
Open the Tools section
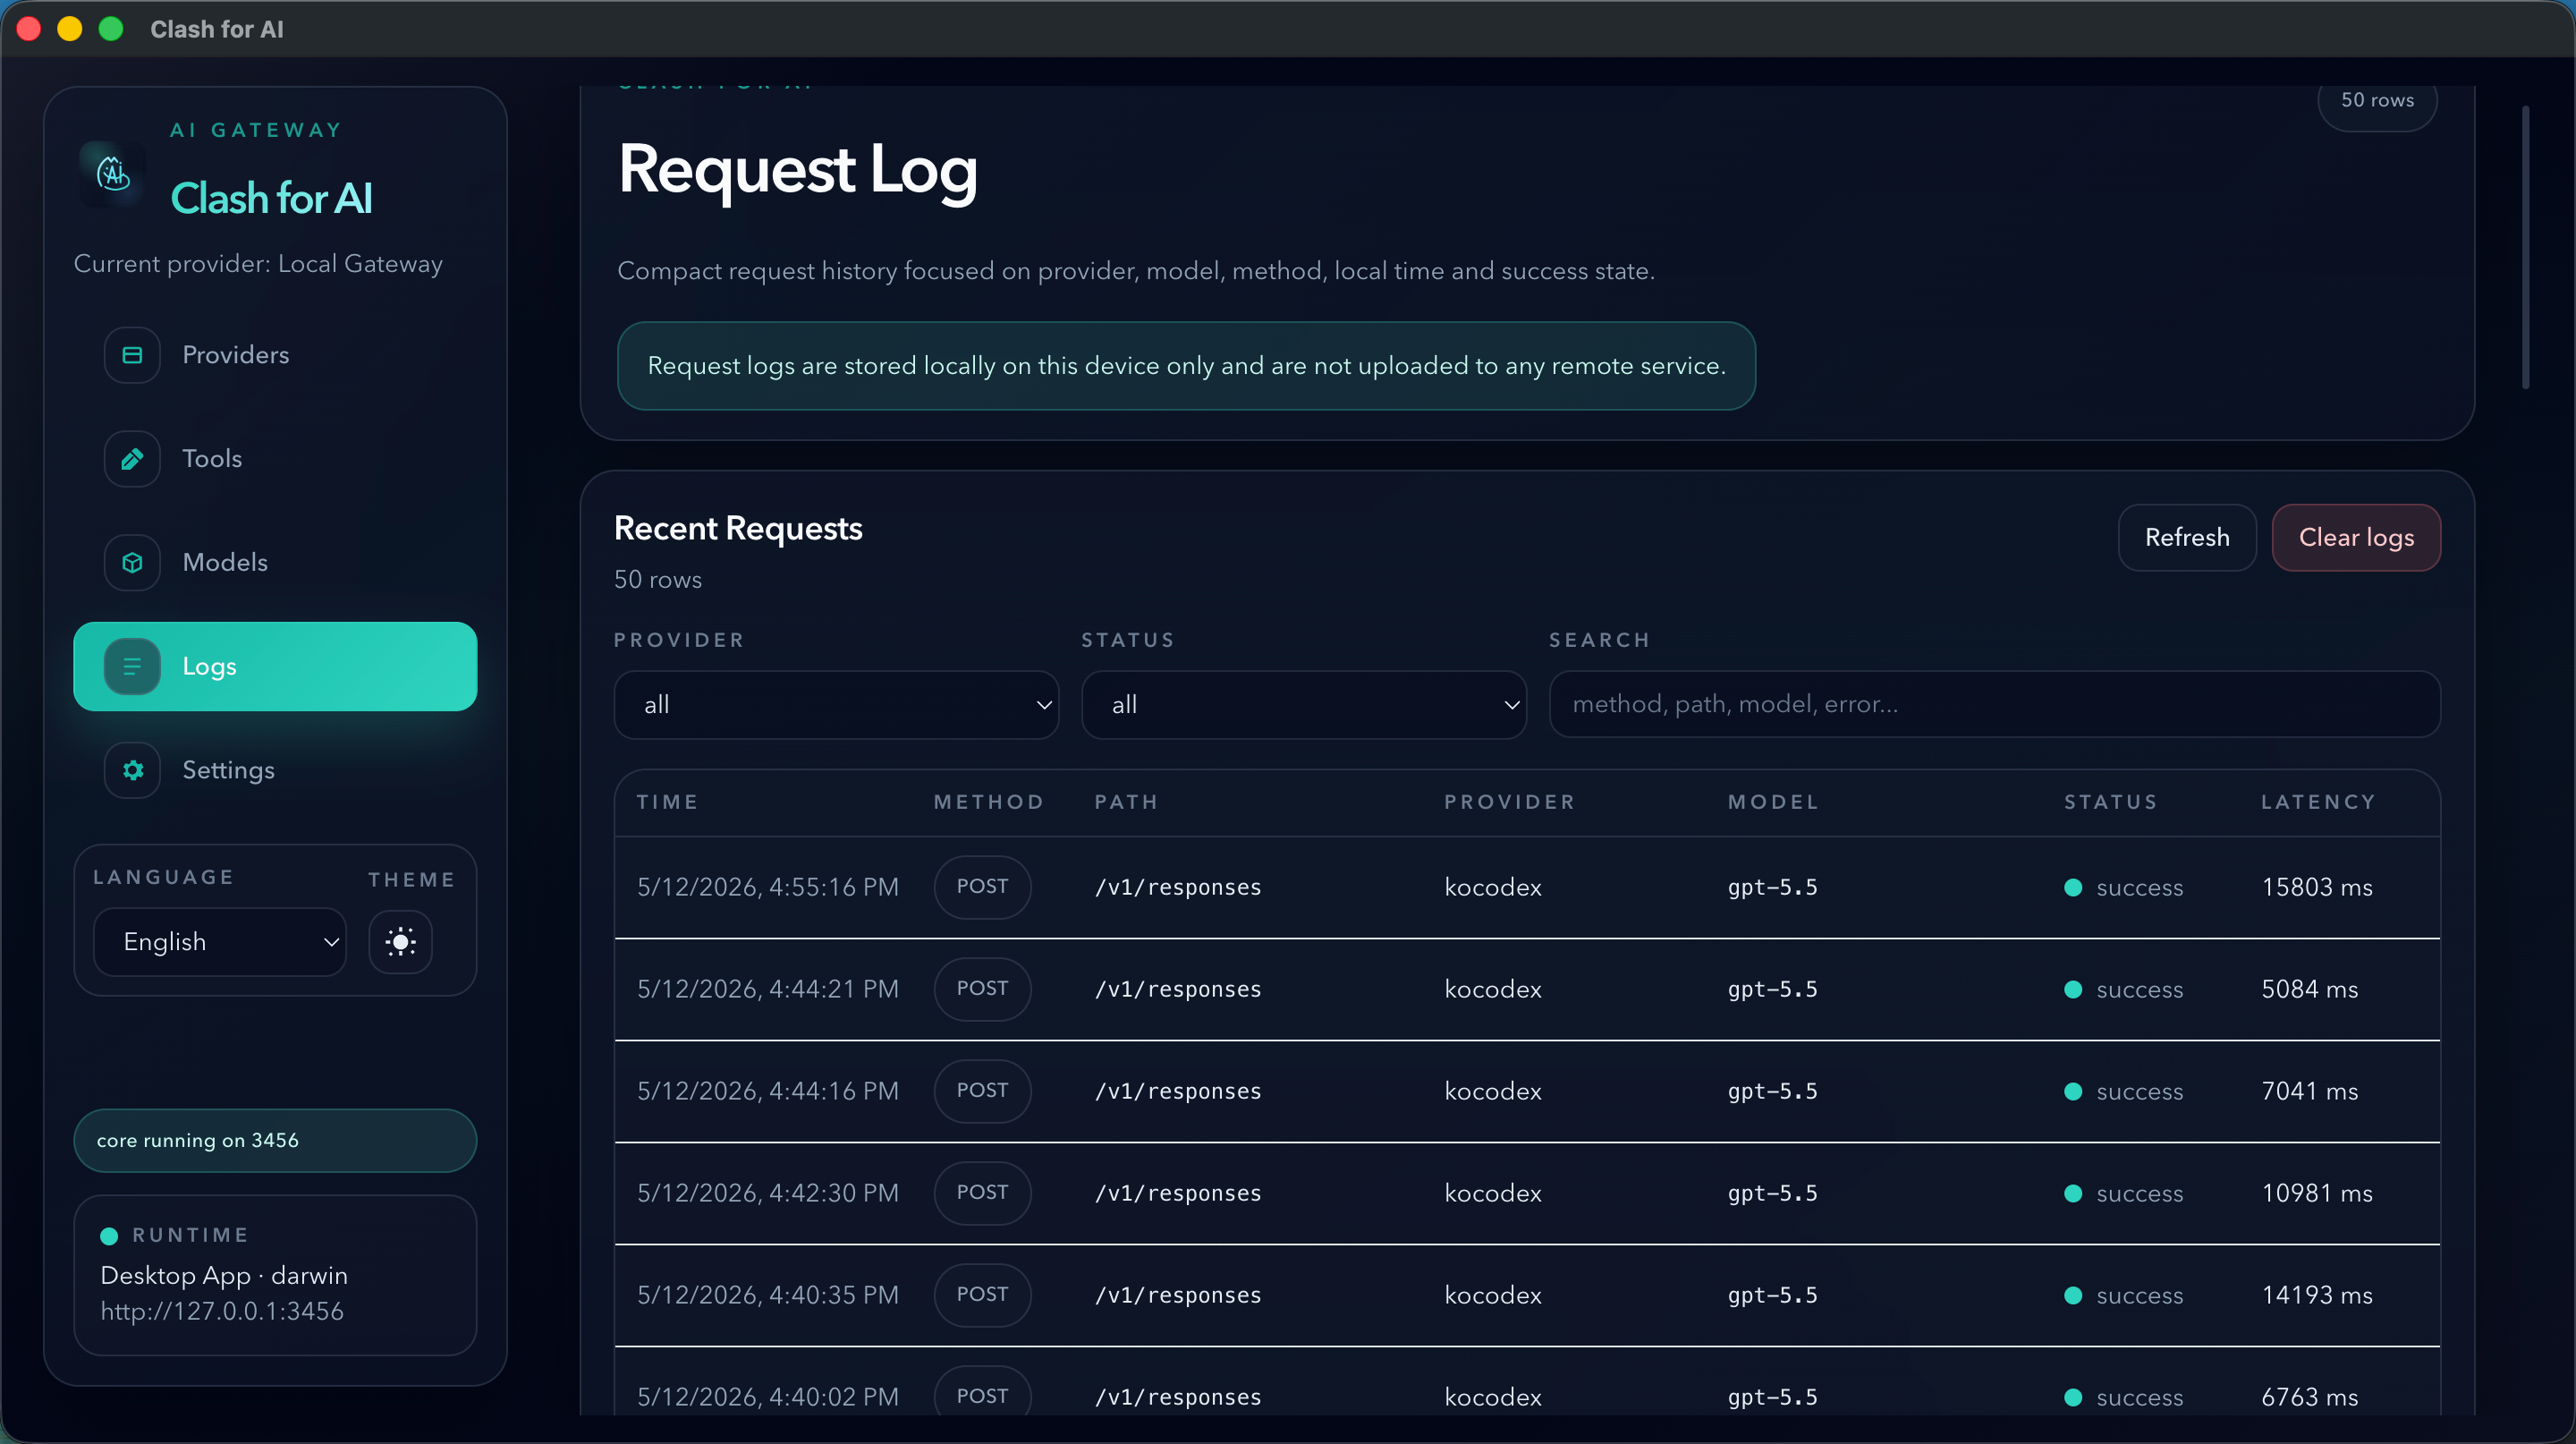coord(275,459)
